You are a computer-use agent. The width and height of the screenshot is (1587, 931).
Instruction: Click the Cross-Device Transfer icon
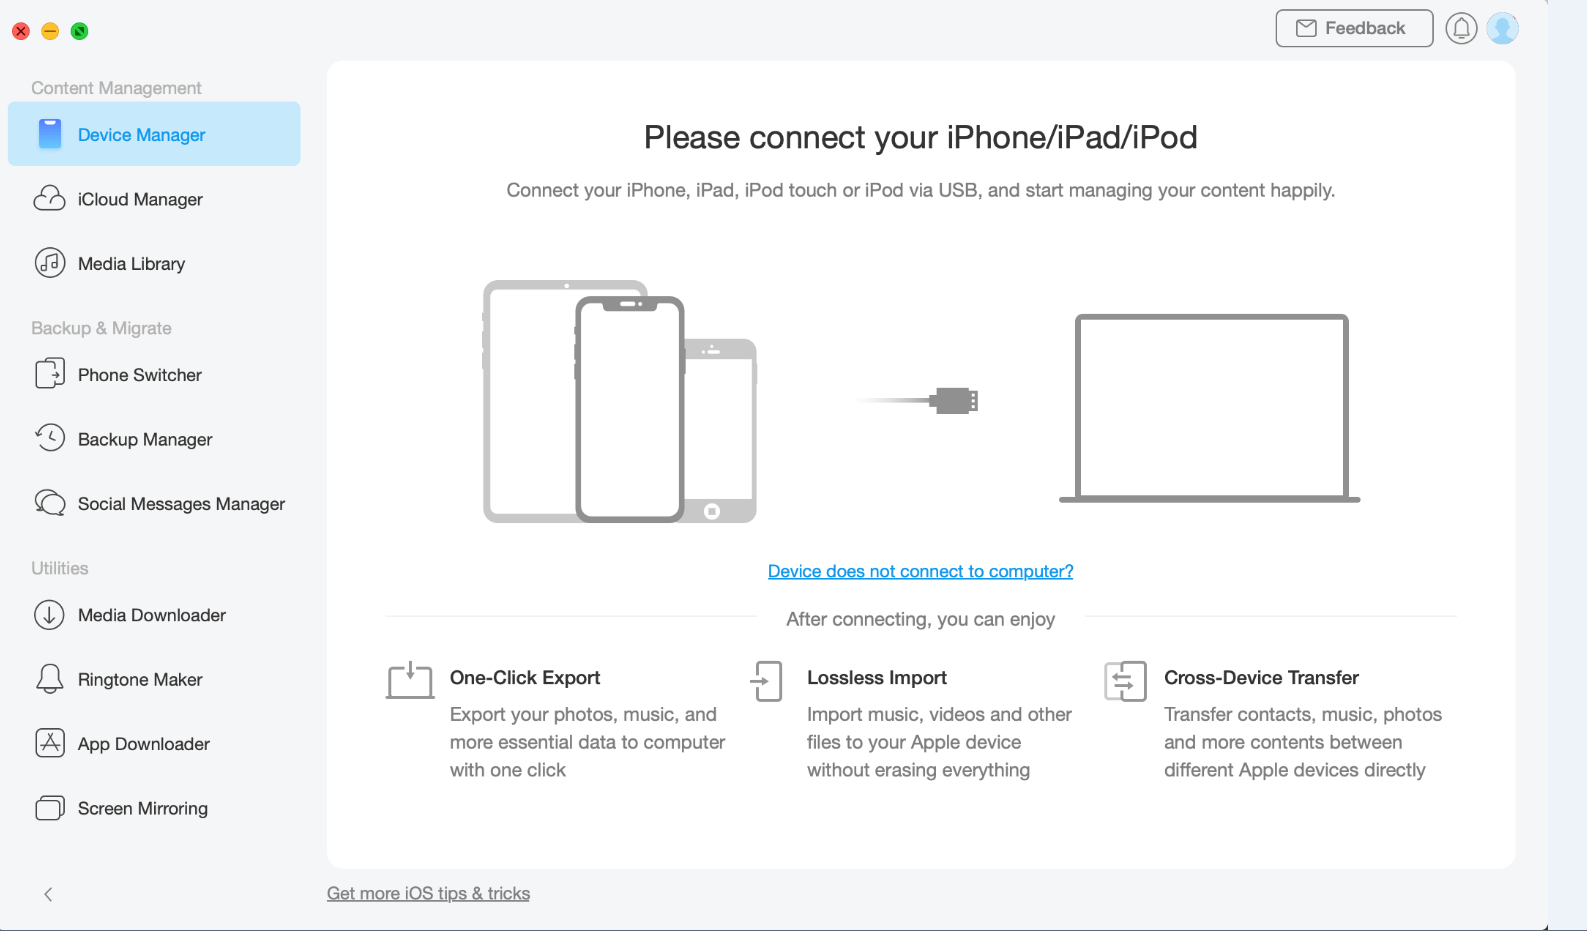click(1124, 681)
